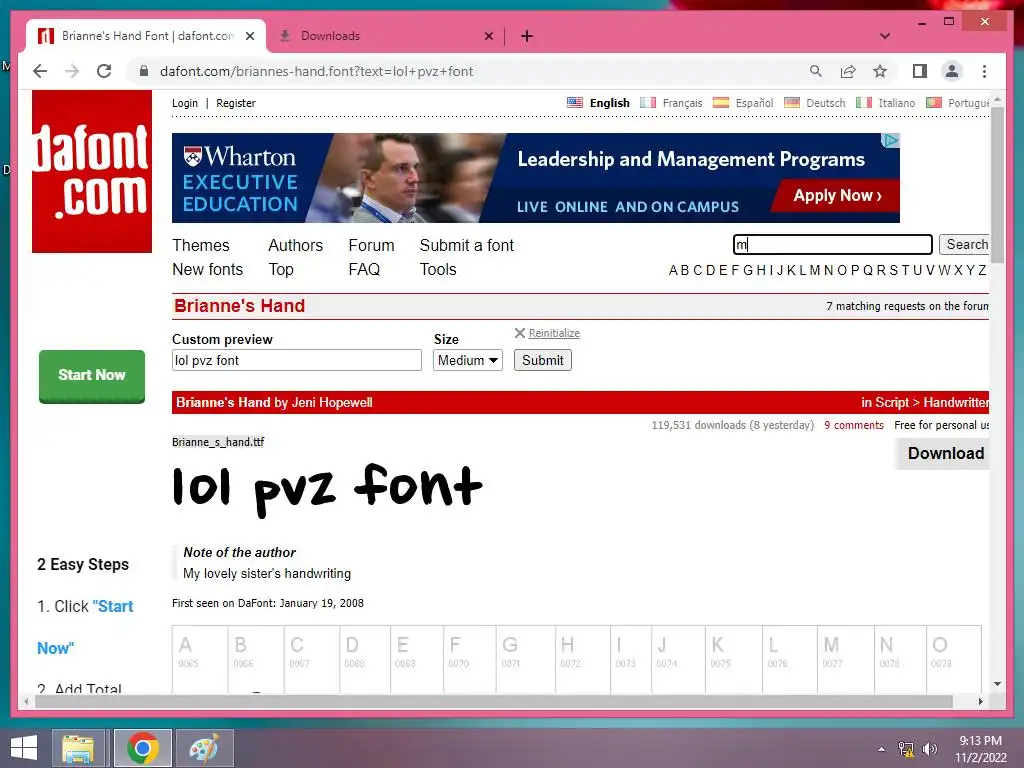Open the 9 comments link

(854, 425)
